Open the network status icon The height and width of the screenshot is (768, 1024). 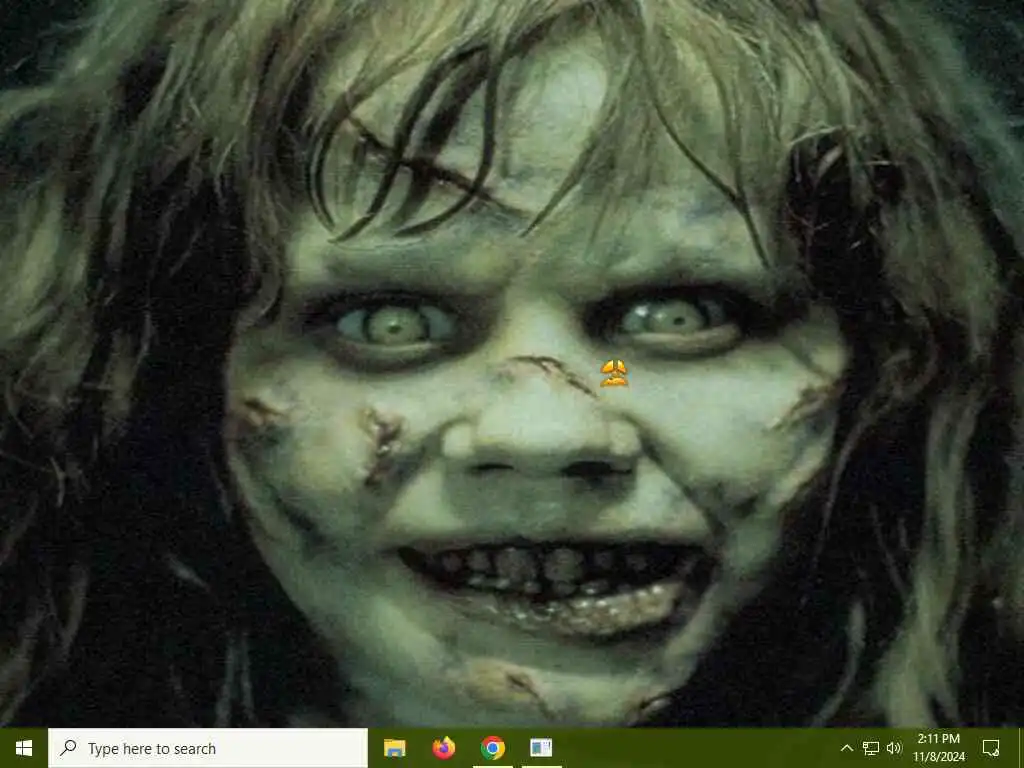pyautogui.click(x=871, y=748)
